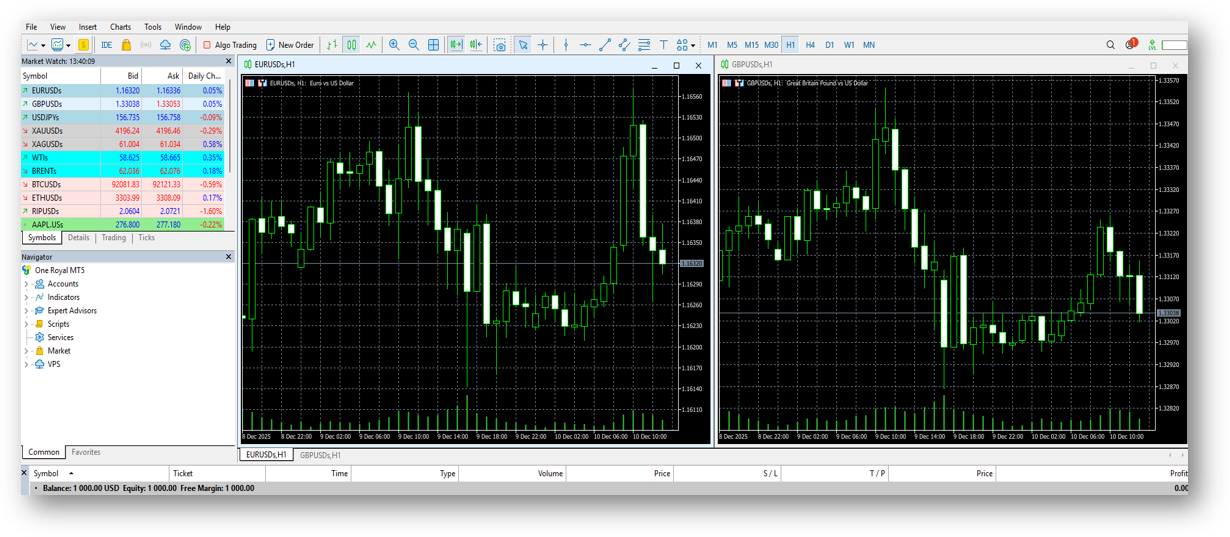Switch to the Ticks tab
The width and height of the screenshot is (1230, 537).
coord(146,238)
